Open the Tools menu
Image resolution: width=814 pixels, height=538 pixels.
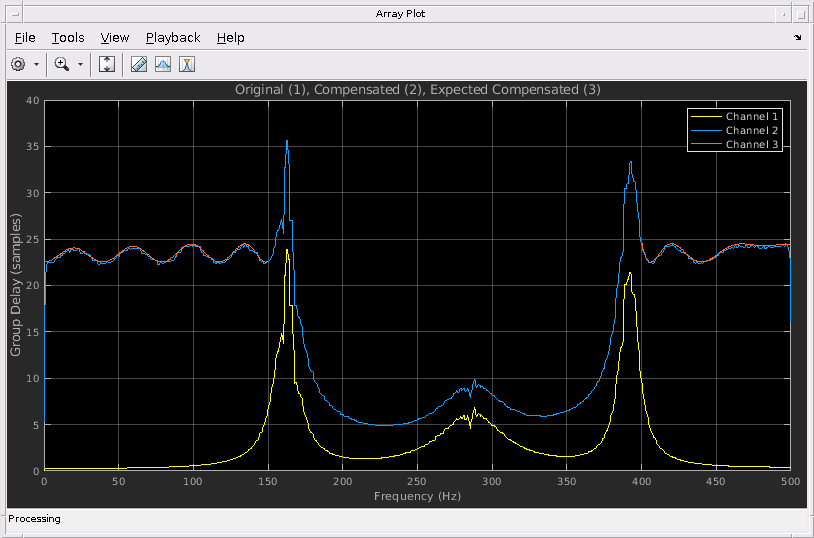[x=68, y=38]
